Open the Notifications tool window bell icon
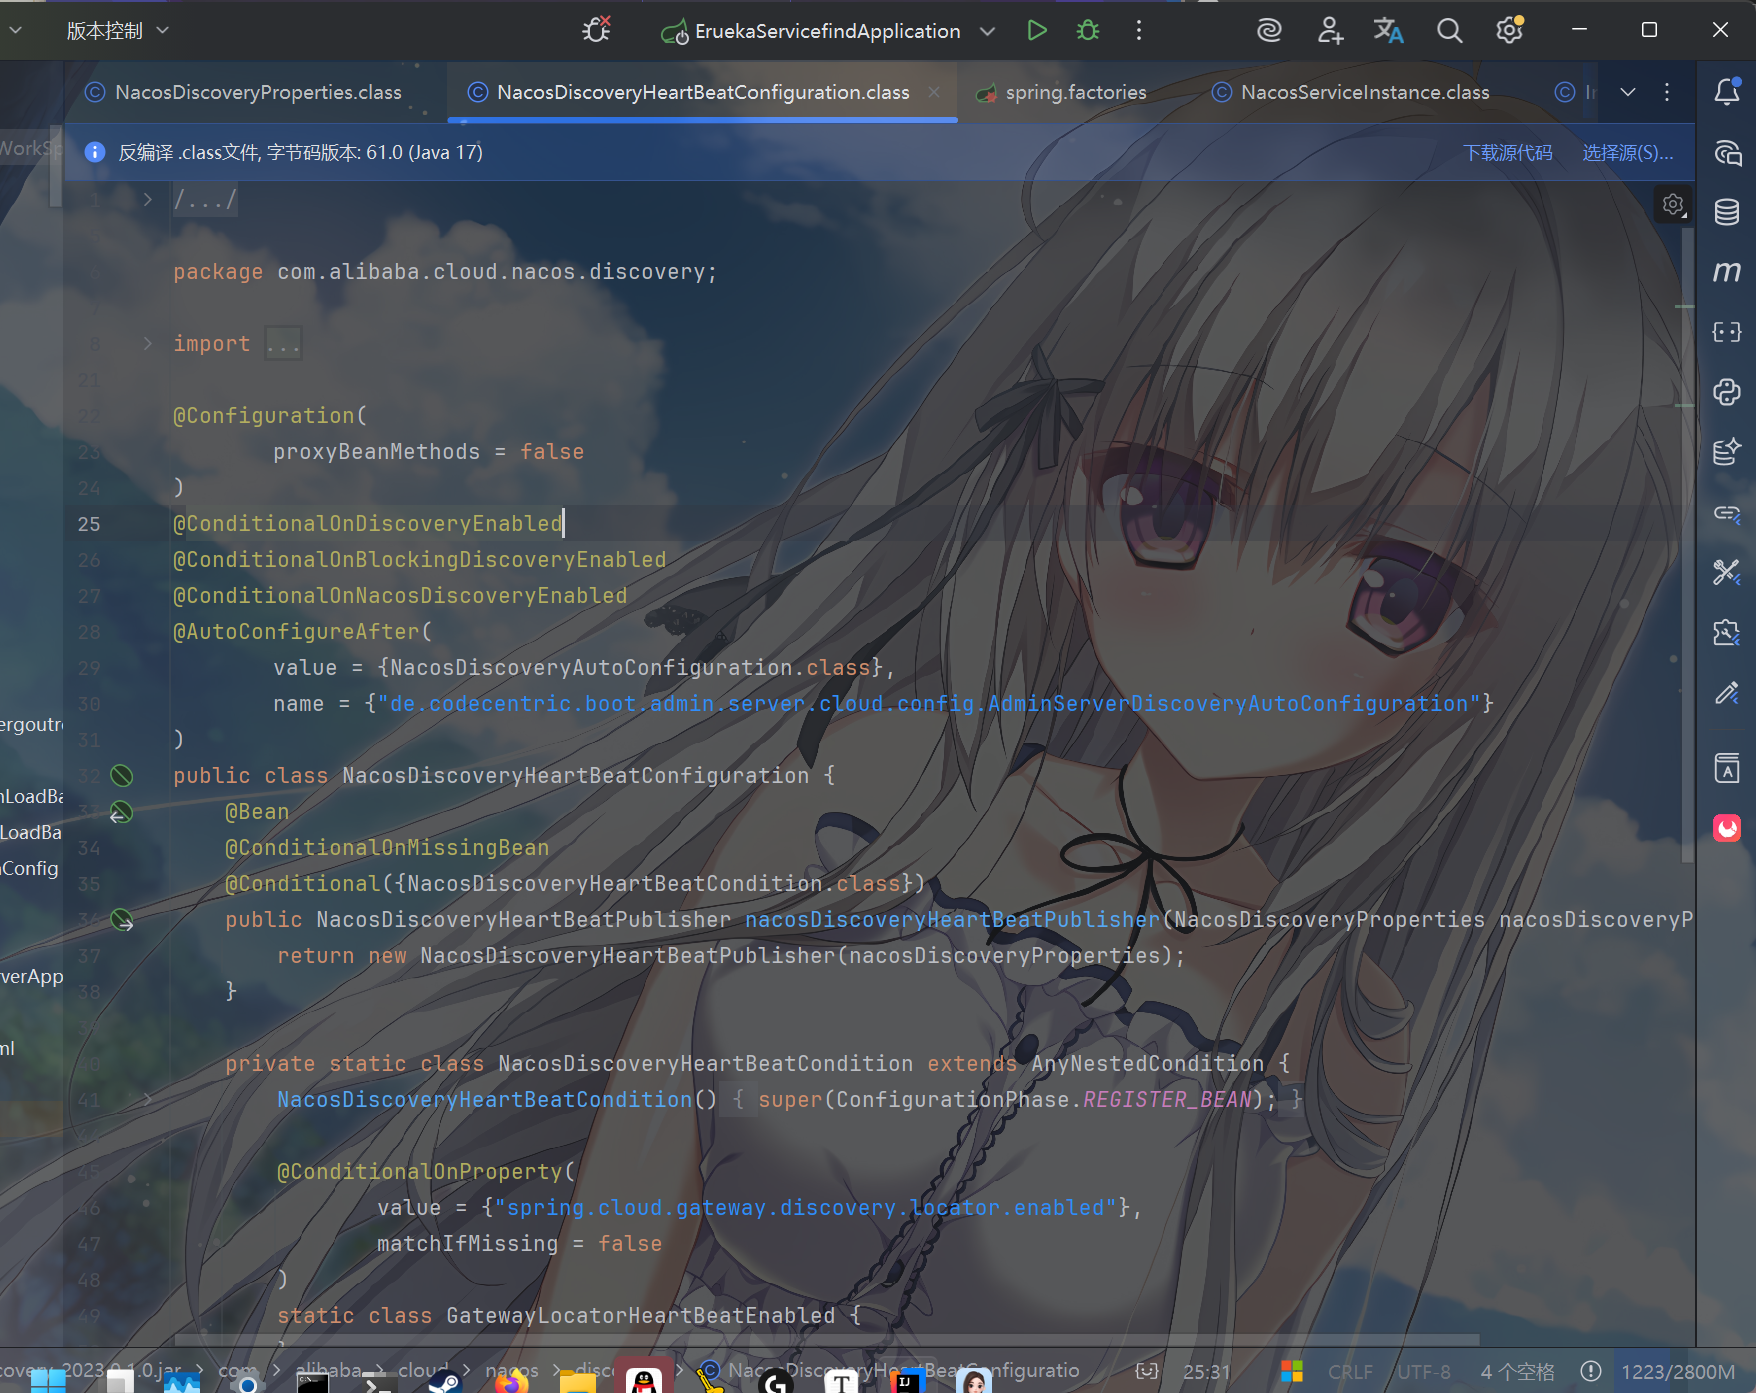Screen dimensions: 1756x1393 (1727, 92)
